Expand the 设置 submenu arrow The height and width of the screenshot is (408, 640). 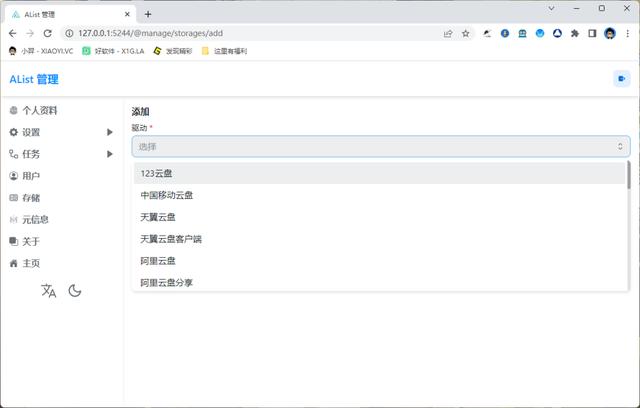pyautogui.click(x=109, y=132)
